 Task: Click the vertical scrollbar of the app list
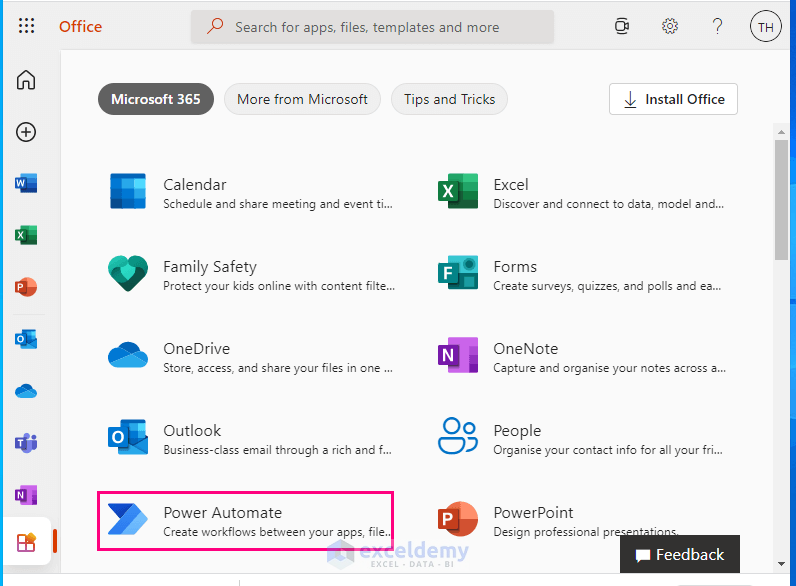[781, 200]
